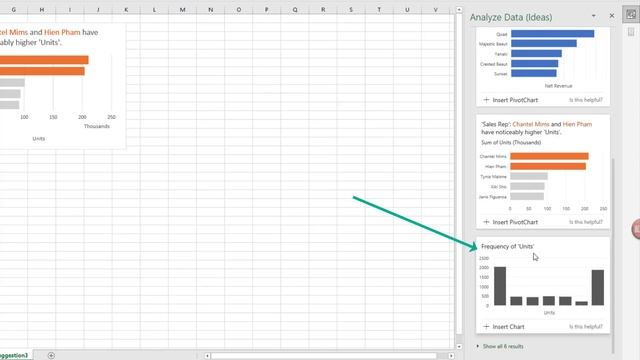Select column H header
The height and width of the screenshot is (360, 640).
pos(42,9)
